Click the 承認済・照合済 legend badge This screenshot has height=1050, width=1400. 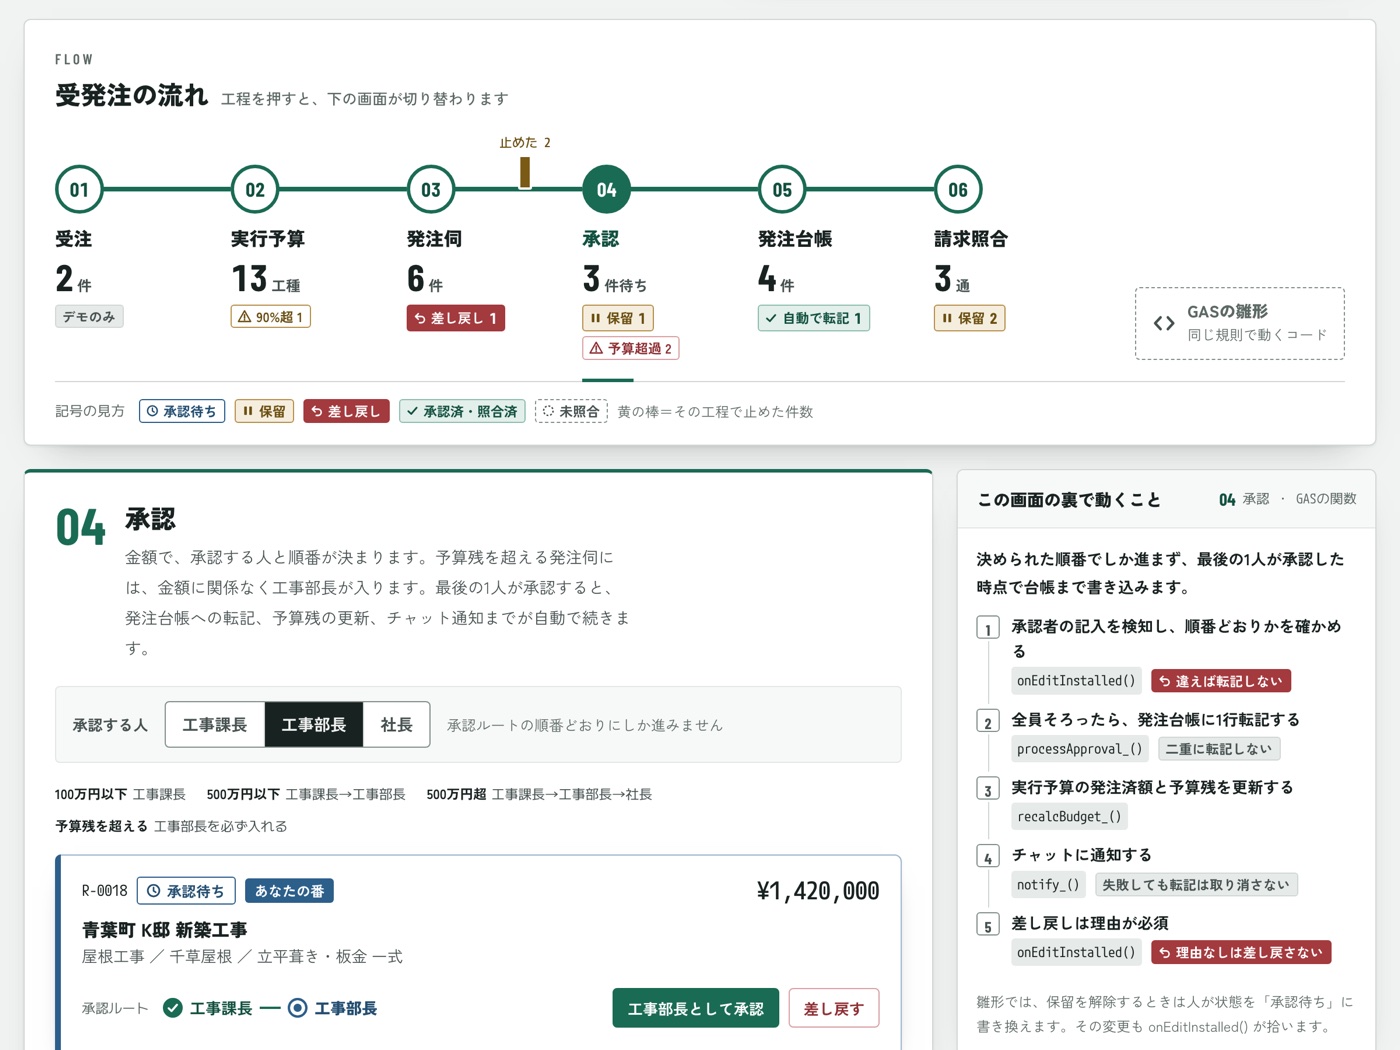pos(463,411)
